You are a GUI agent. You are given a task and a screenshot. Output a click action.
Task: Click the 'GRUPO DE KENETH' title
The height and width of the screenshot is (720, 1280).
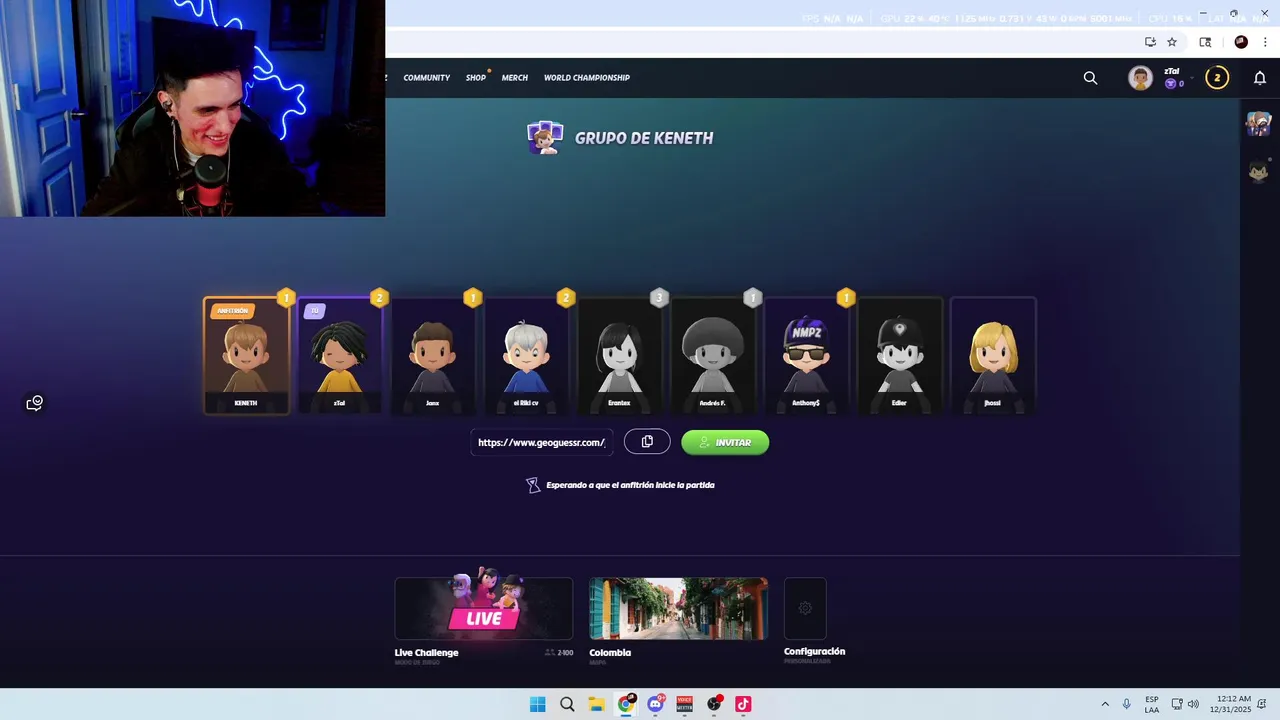644,138
